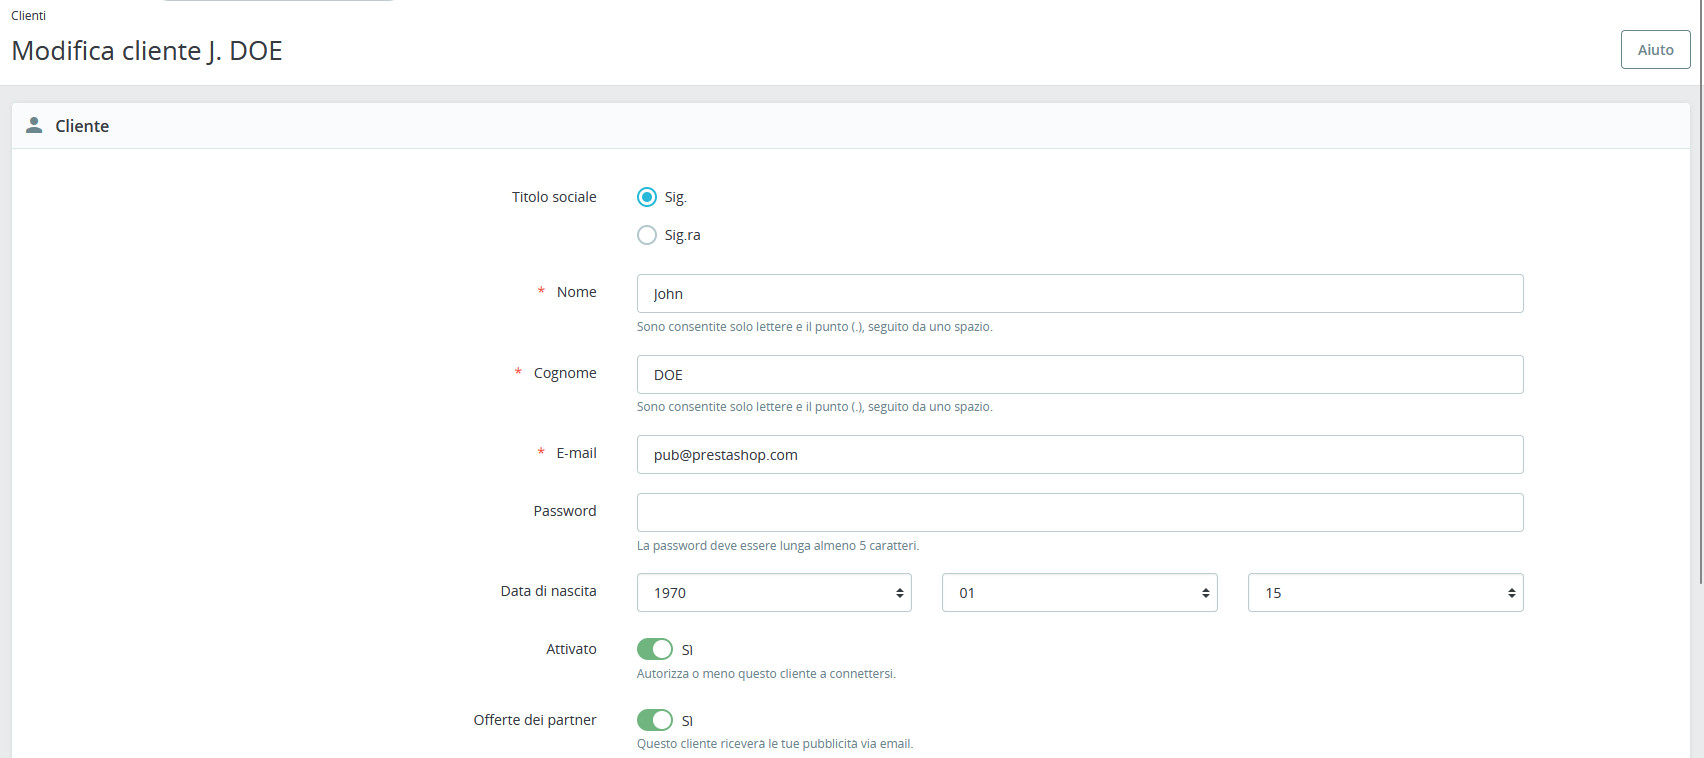
Task: Toggle the Attivato switch
Action: (655, 649)
